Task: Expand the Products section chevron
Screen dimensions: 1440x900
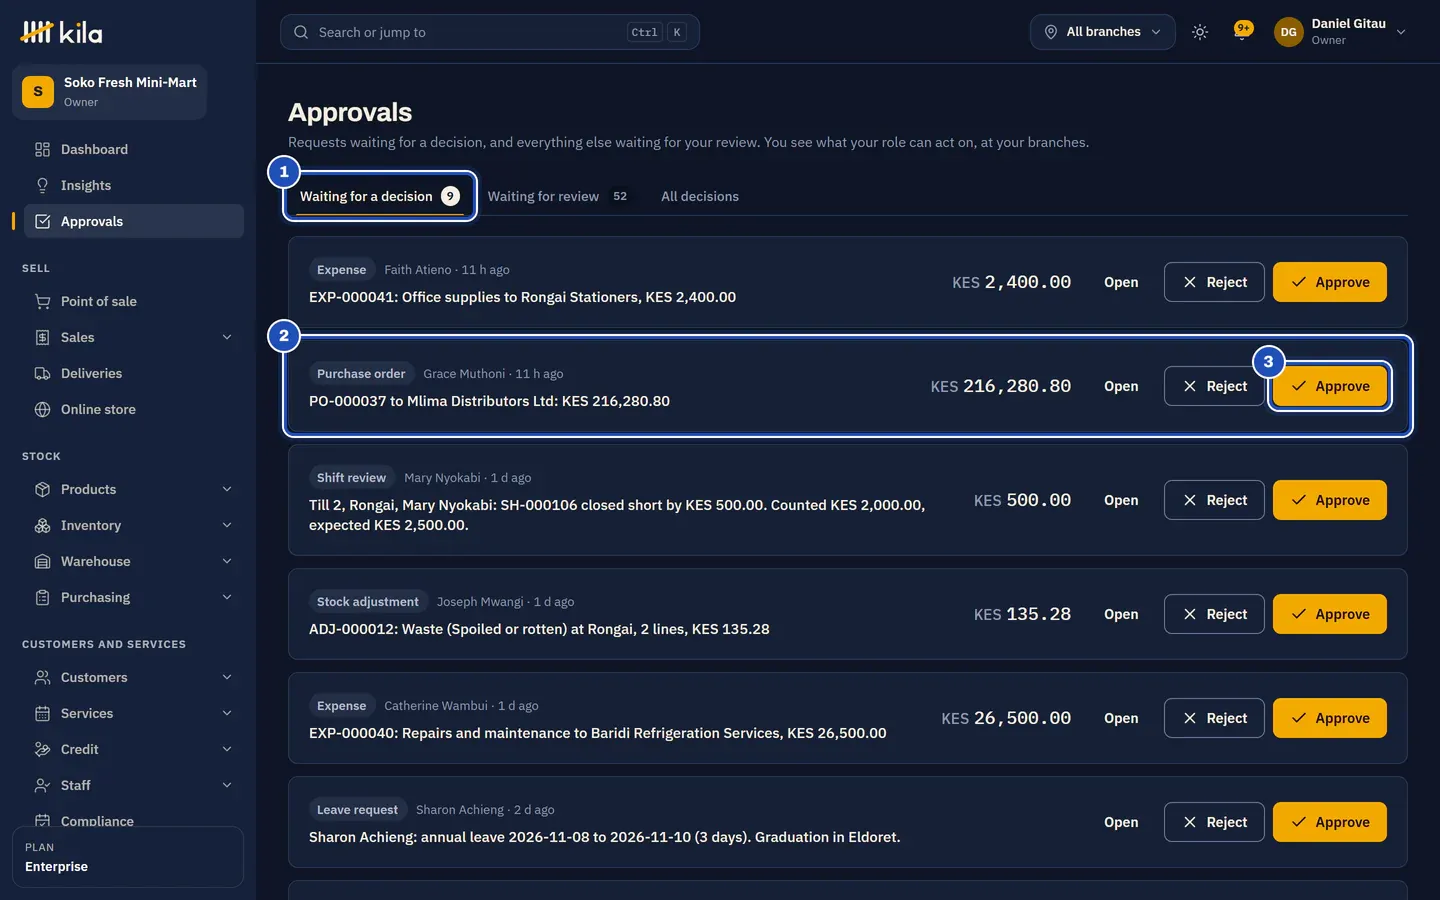Action: coord(227,489)
